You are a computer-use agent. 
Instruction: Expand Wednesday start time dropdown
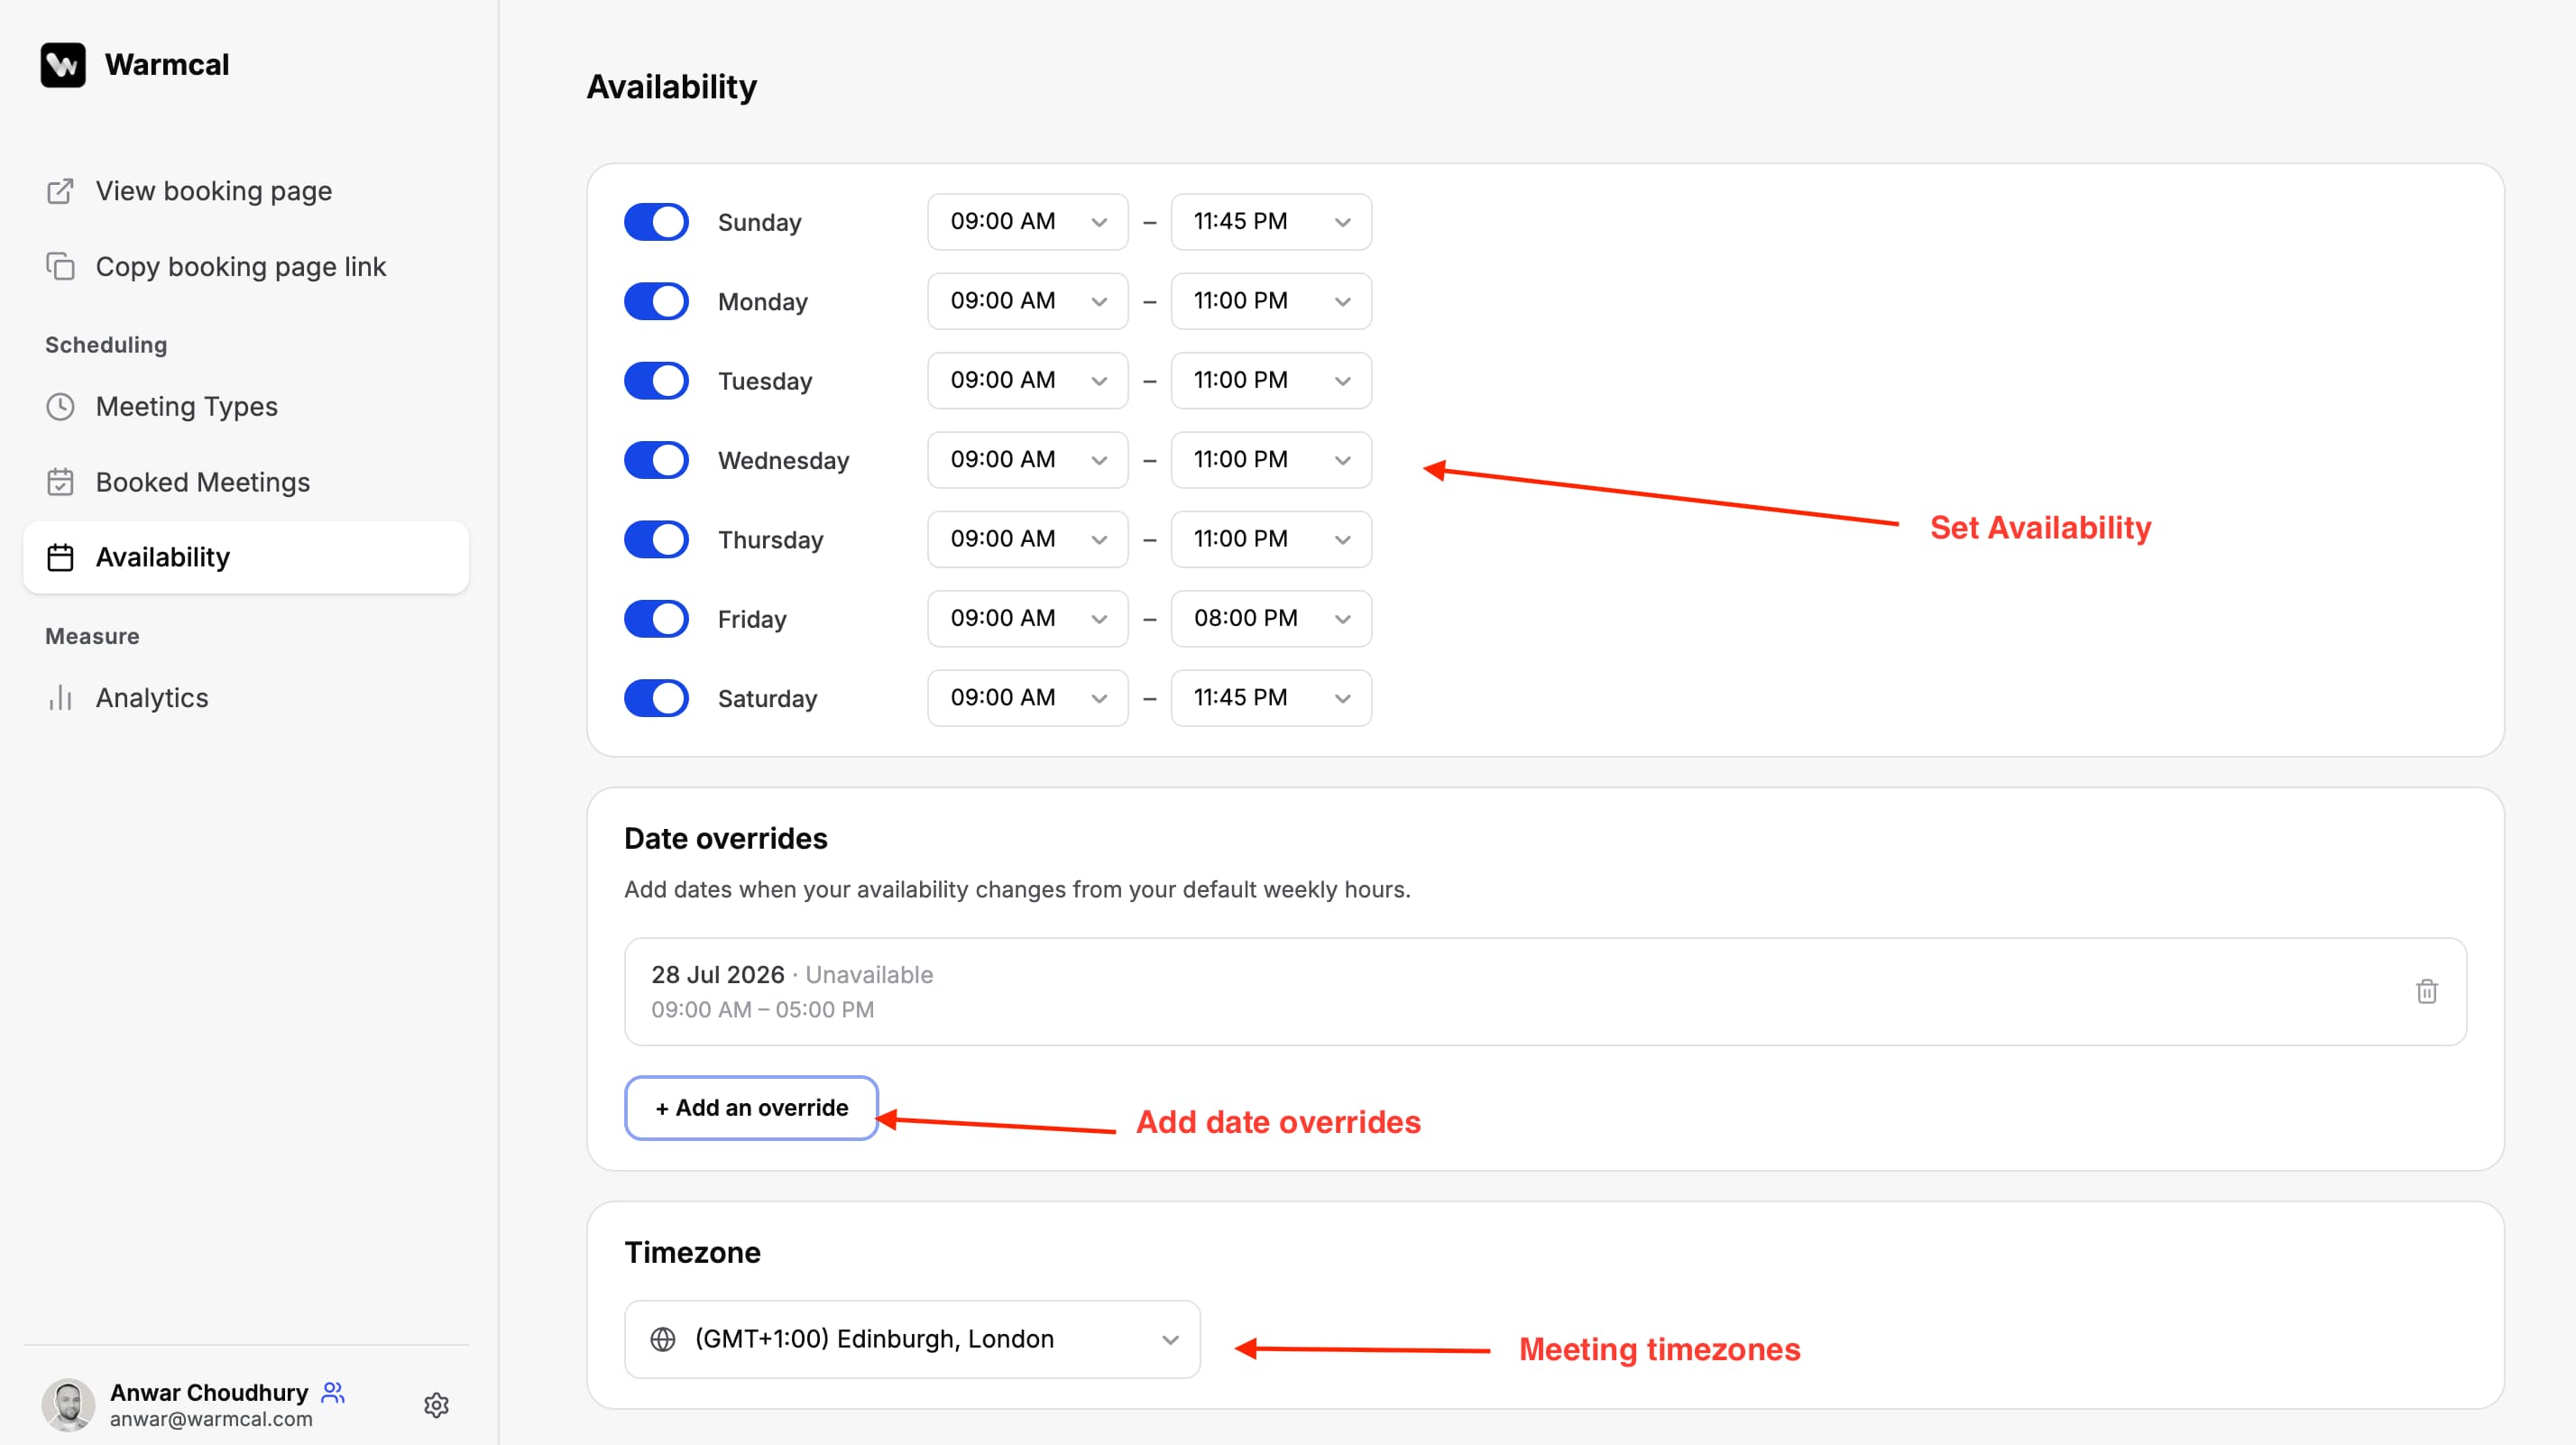(1027, 460)
